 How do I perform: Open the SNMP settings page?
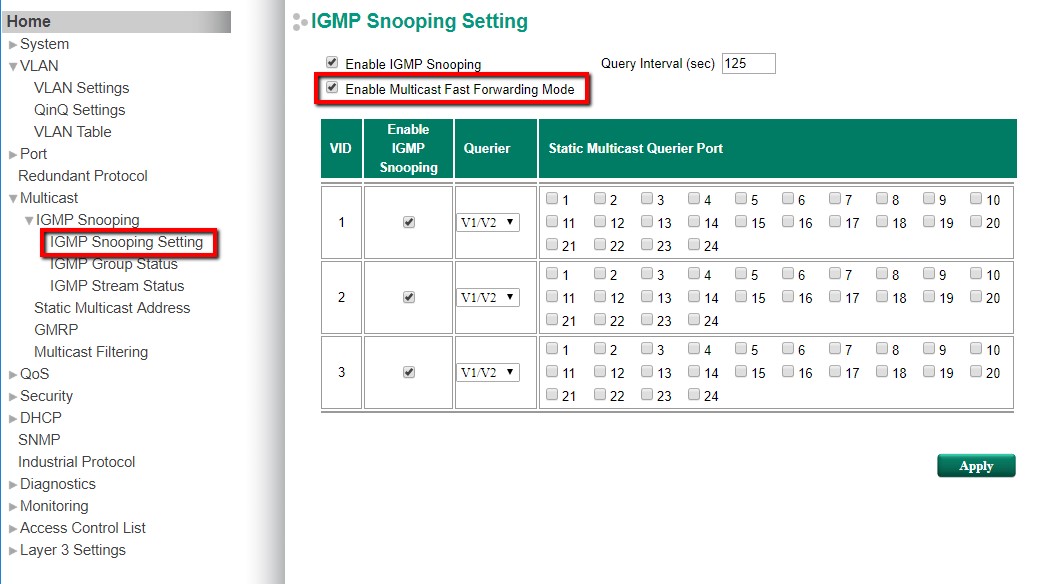pyautogui.click(x=39, y=440)
